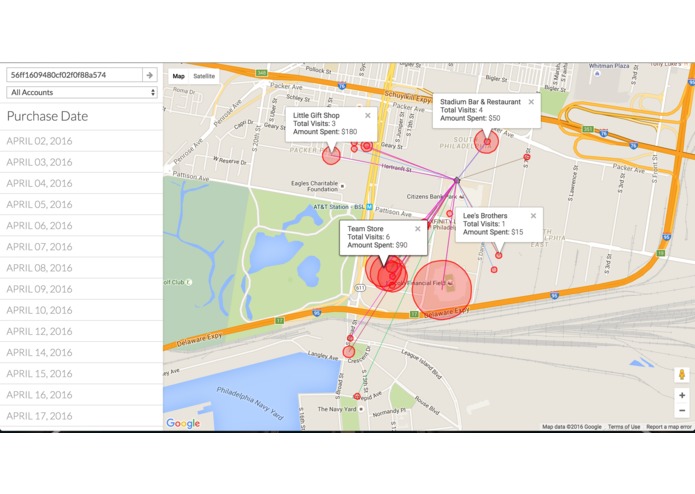Click the Eagles Charitable Foundation map marker
The height and width of the screenshot is (494, 695).
coord(342,186)
